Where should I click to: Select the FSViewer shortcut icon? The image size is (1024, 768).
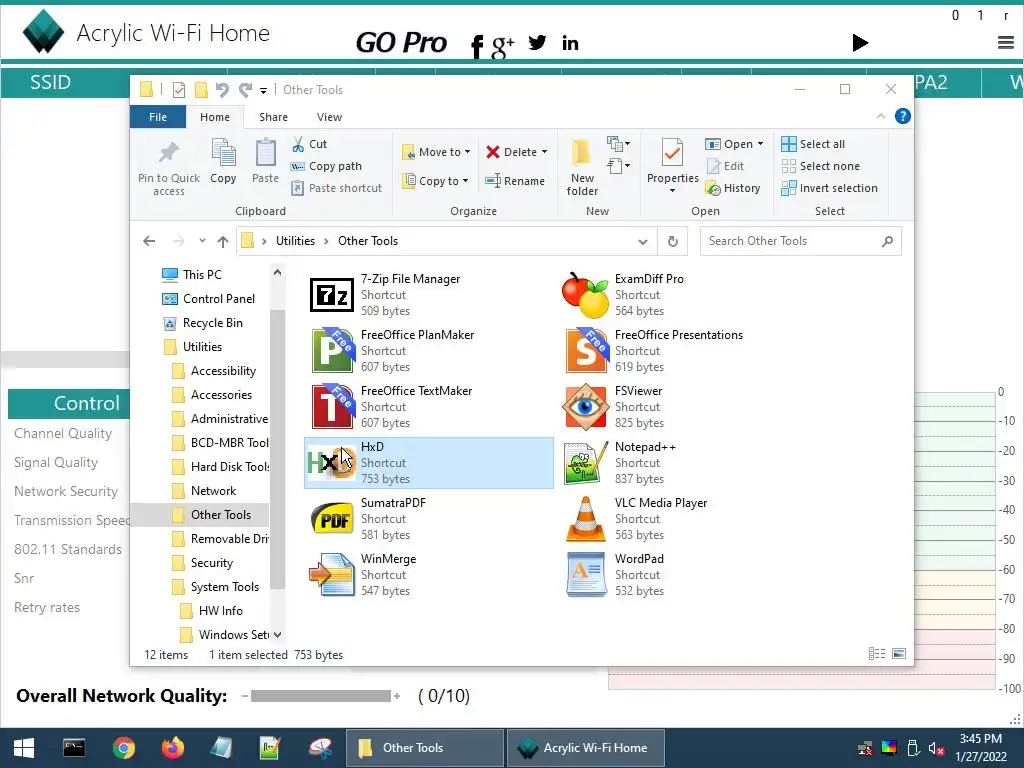pos(585,407)
